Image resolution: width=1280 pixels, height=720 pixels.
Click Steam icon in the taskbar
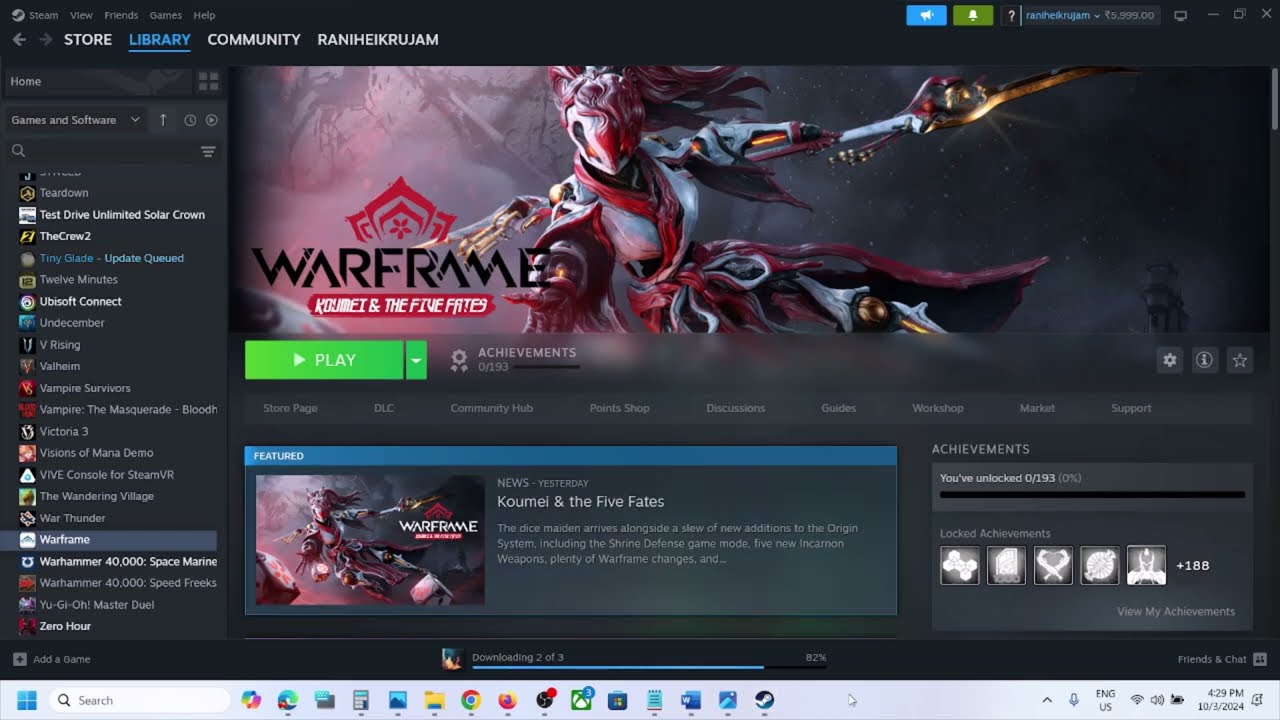tap(764, 700)
